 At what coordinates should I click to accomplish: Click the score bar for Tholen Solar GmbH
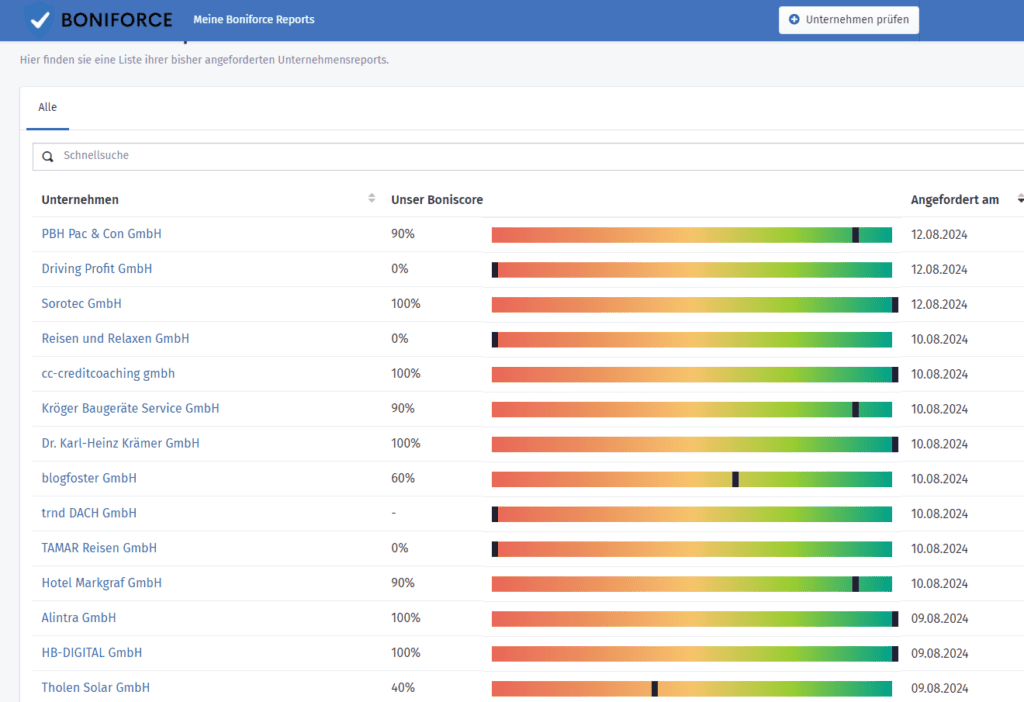point(692,688)
